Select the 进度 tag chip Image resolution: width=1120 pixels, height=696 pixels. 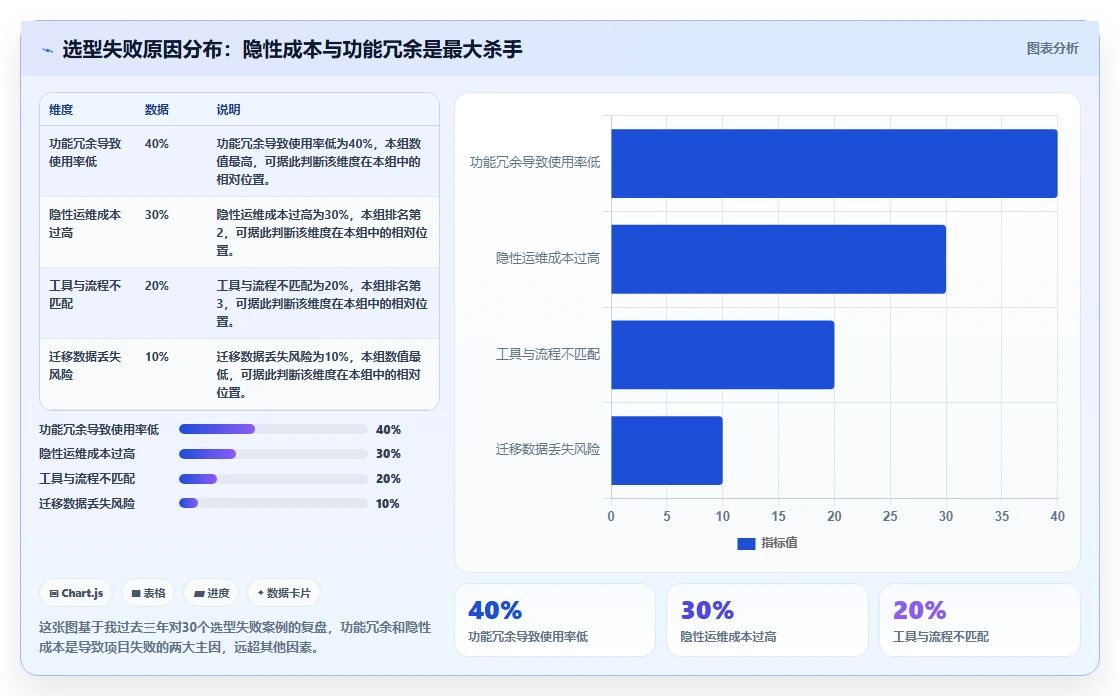[x=211, y=593]
